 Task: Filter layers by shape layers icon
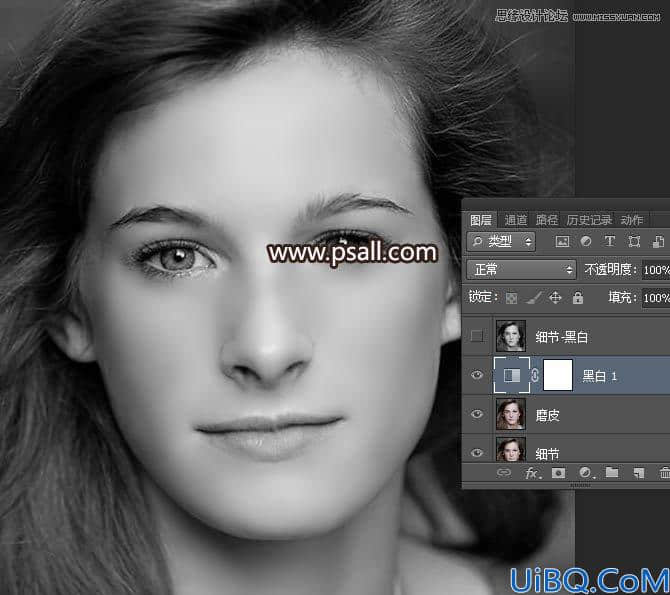tap(634, 242)
